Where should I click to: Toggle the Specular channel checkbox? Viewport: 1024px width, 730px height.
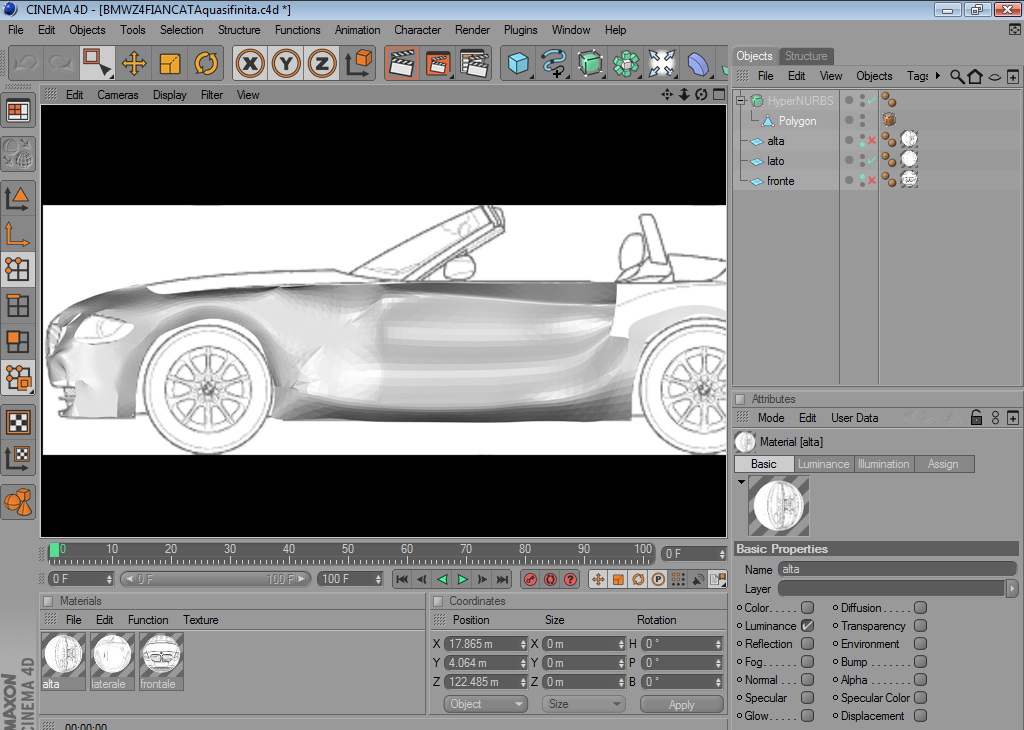[x=807, y=698]
